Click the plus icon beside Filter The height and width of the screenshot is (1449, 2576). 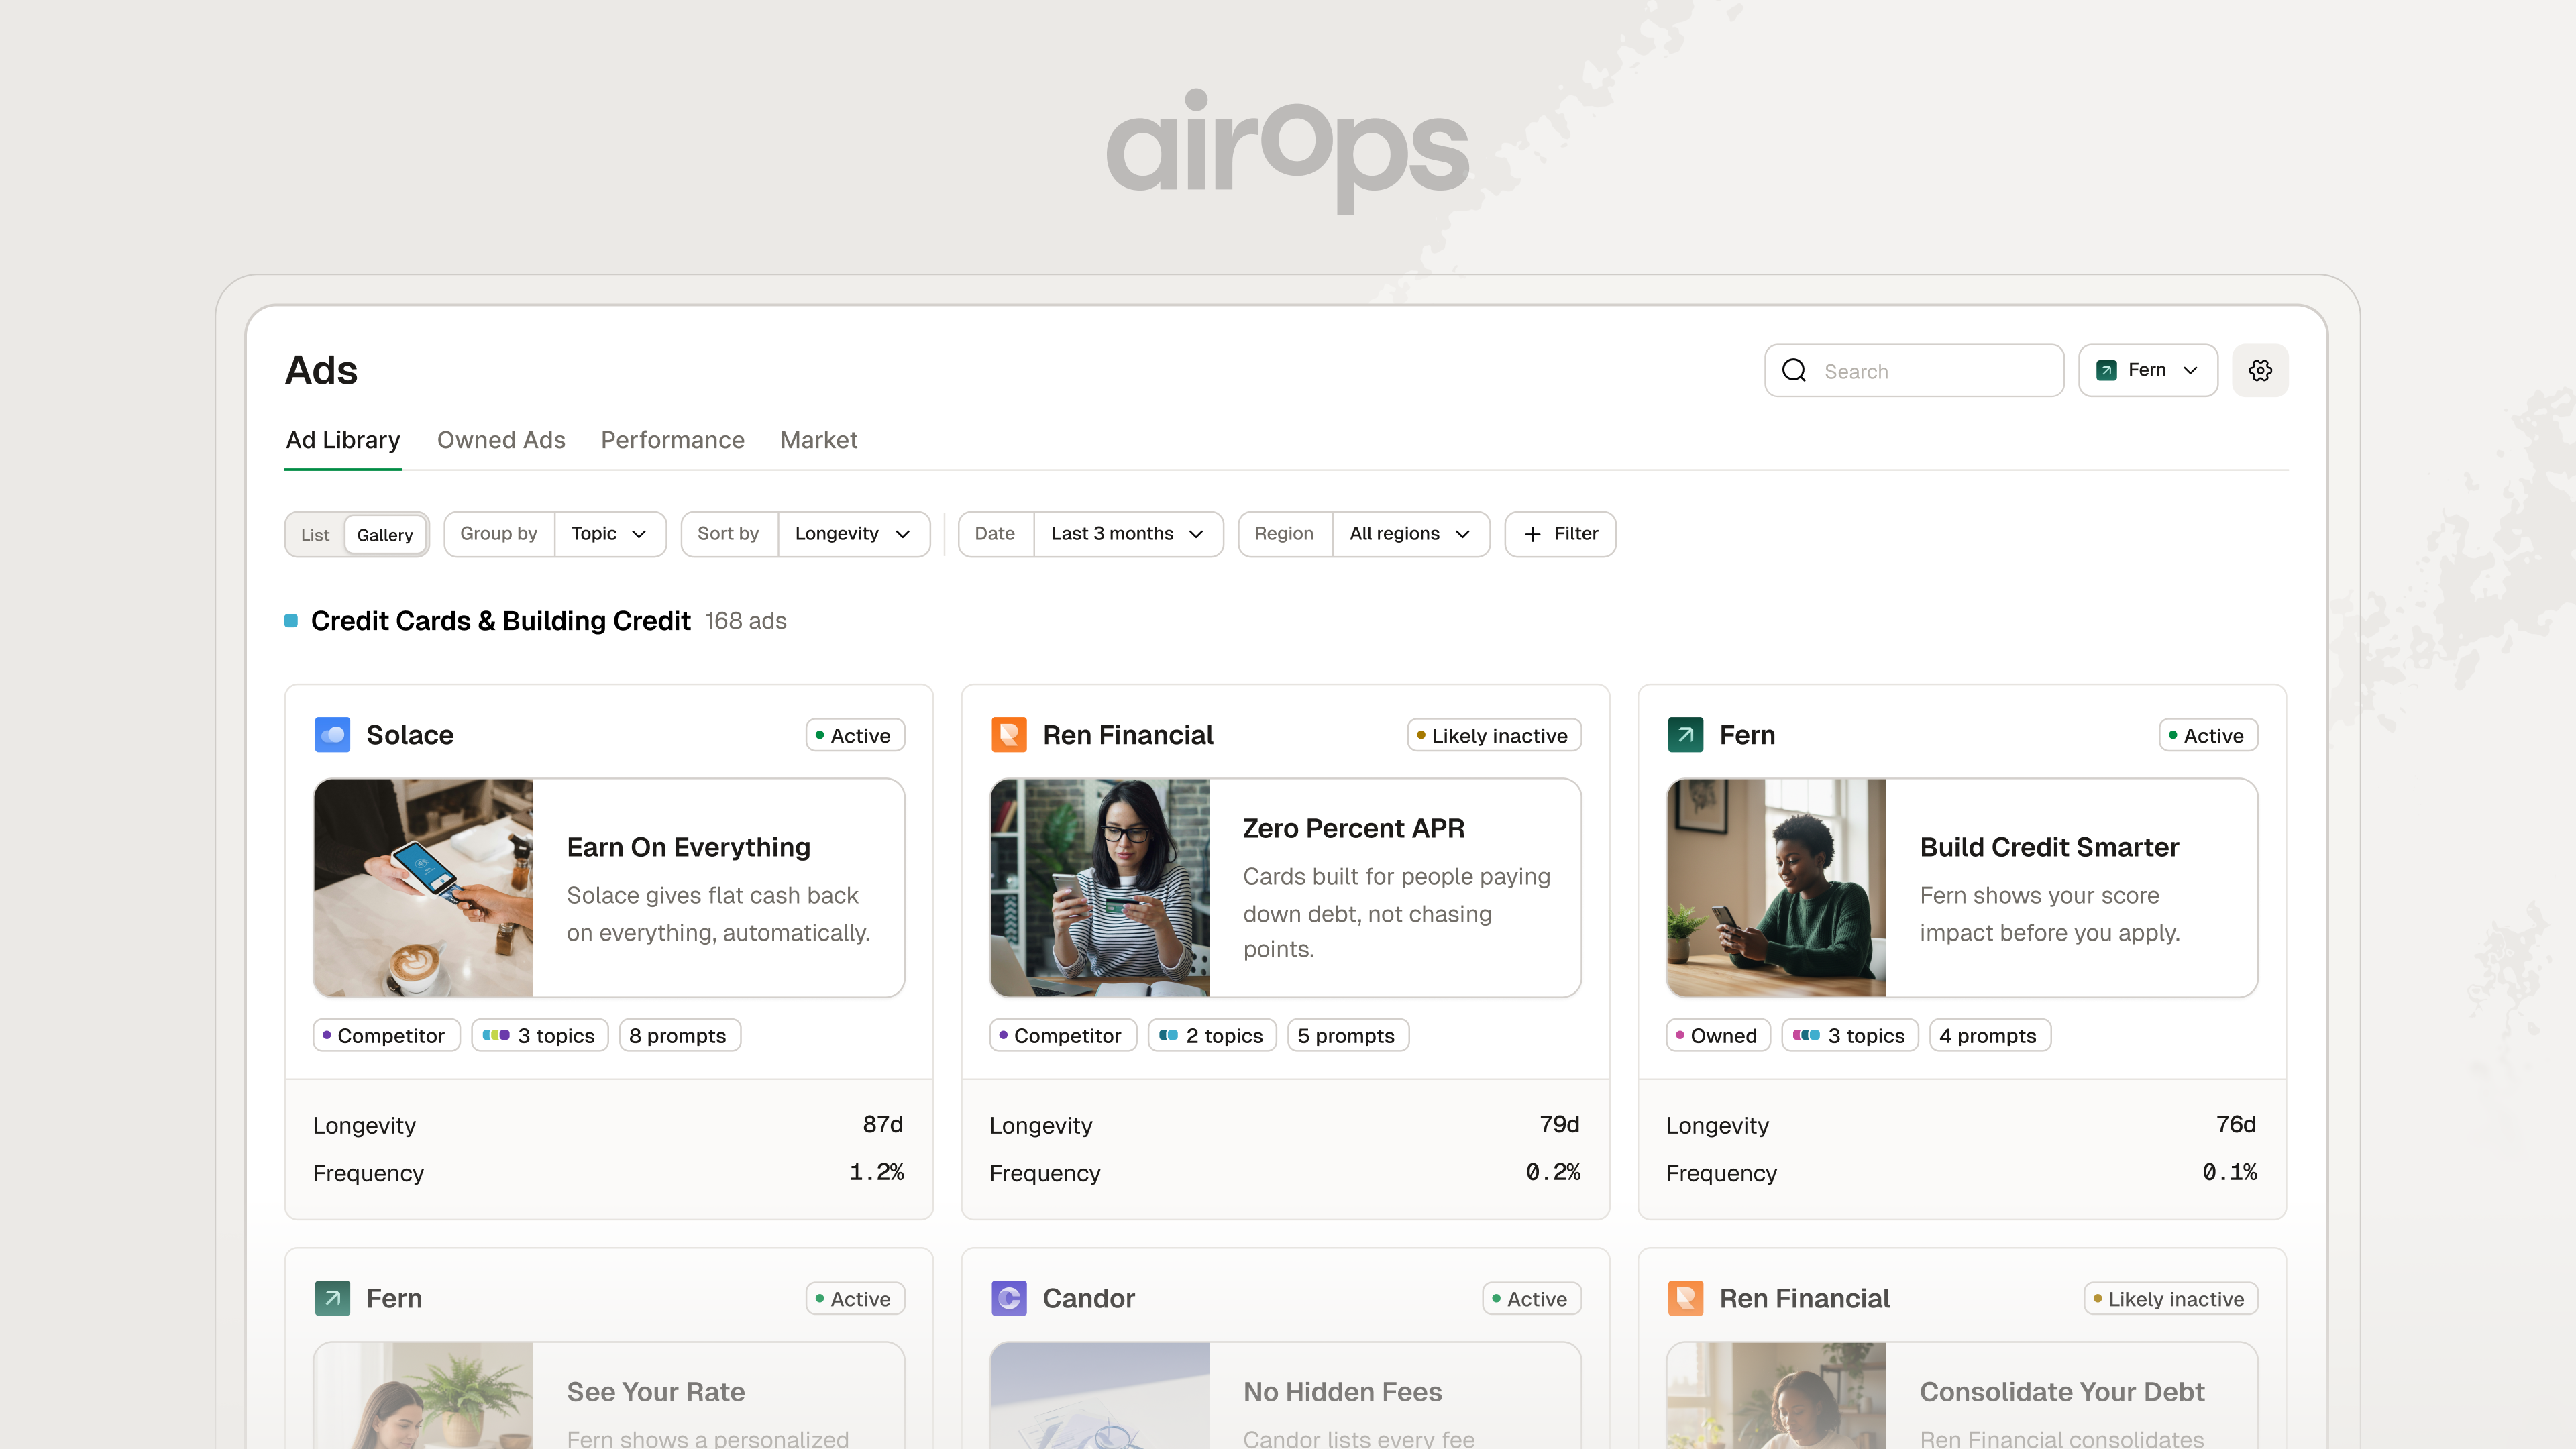click(1532, 534)
